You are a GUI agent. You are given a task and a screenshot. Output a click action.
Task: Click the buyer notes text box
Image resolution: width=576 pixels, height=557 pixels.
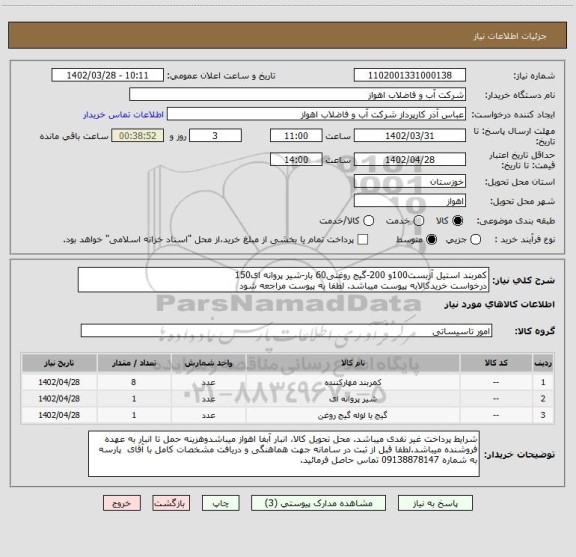284,454
